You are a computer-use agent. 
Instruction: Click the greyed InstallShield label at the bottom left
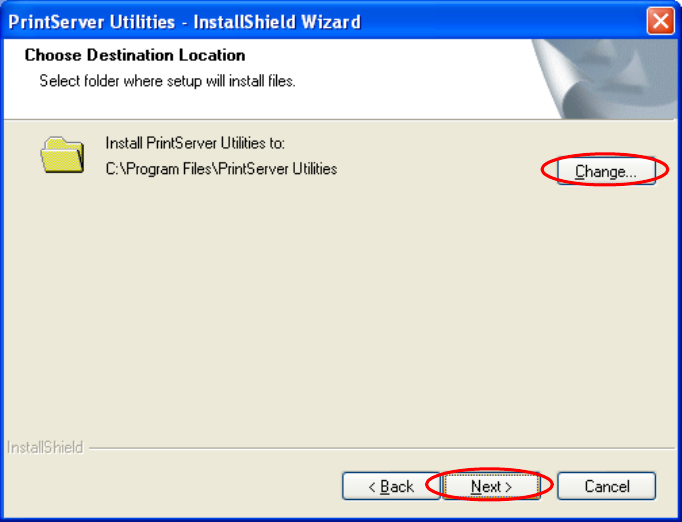coord(45,447)
